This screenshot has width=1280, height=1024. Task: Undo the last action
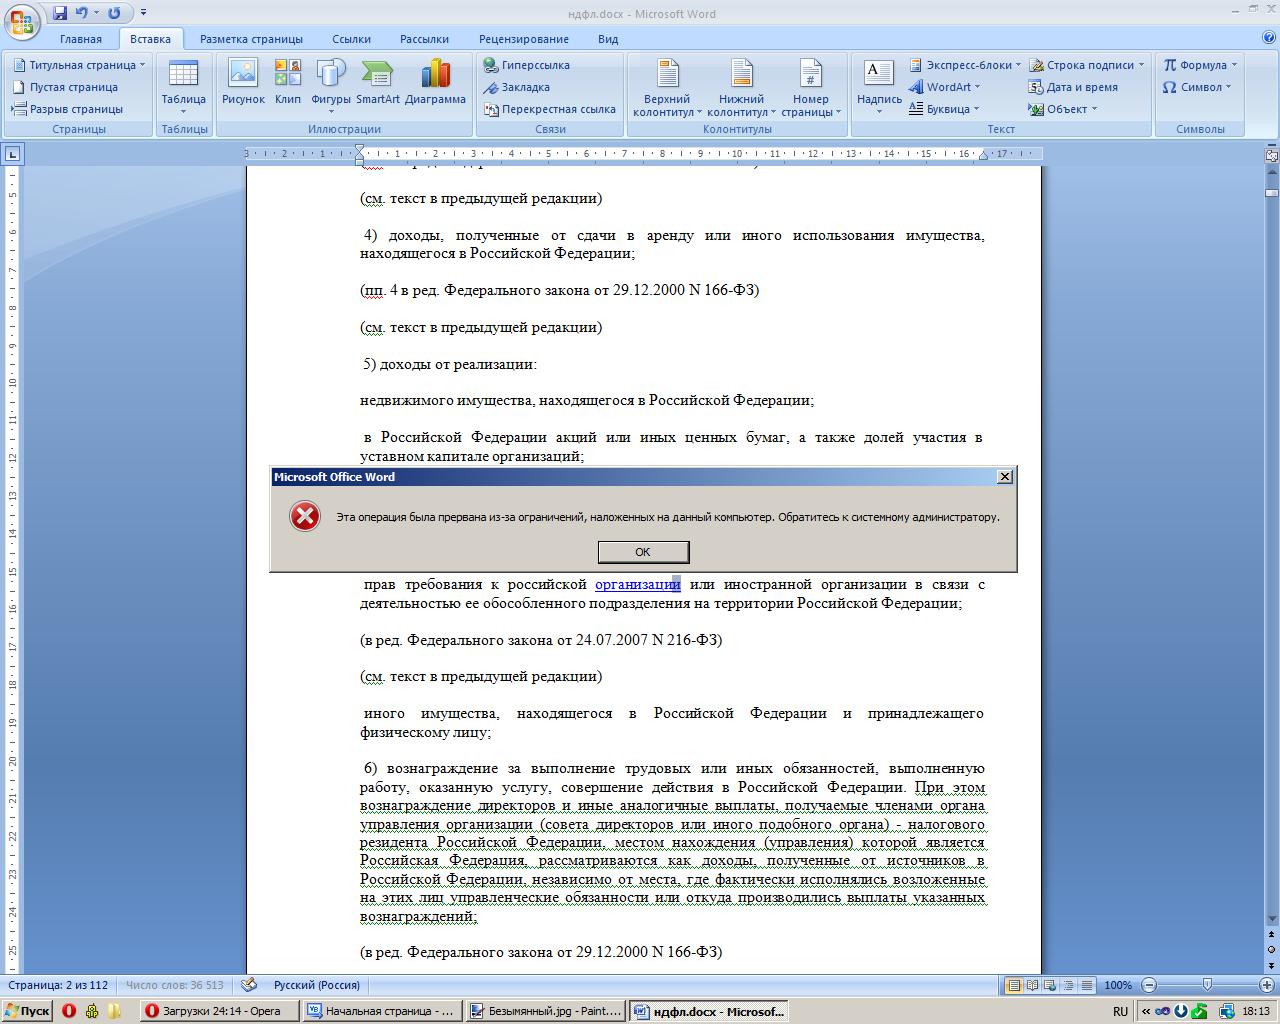click(82, 13)
